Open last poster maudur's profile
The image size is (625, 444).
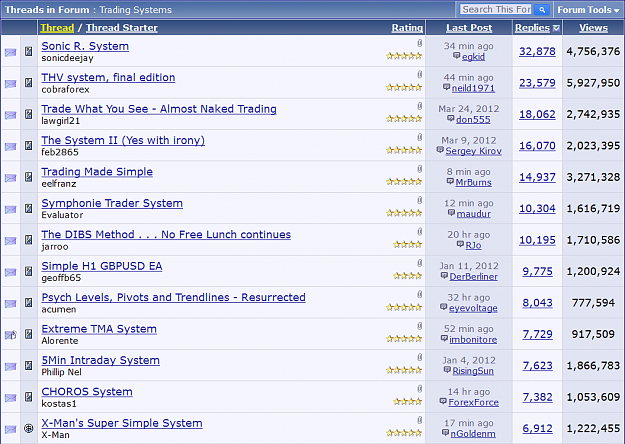point(474,214)
